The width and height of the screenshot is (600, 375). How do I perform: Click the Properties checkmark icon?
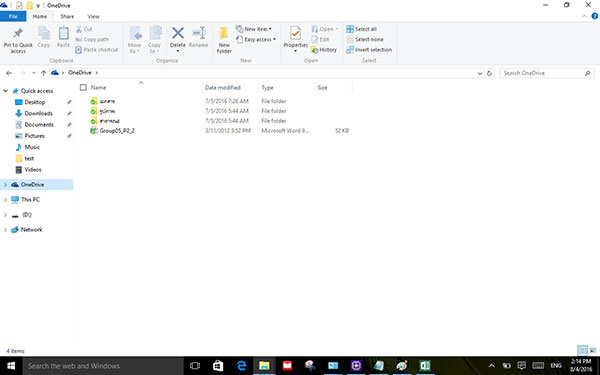[x=295, y=33]
